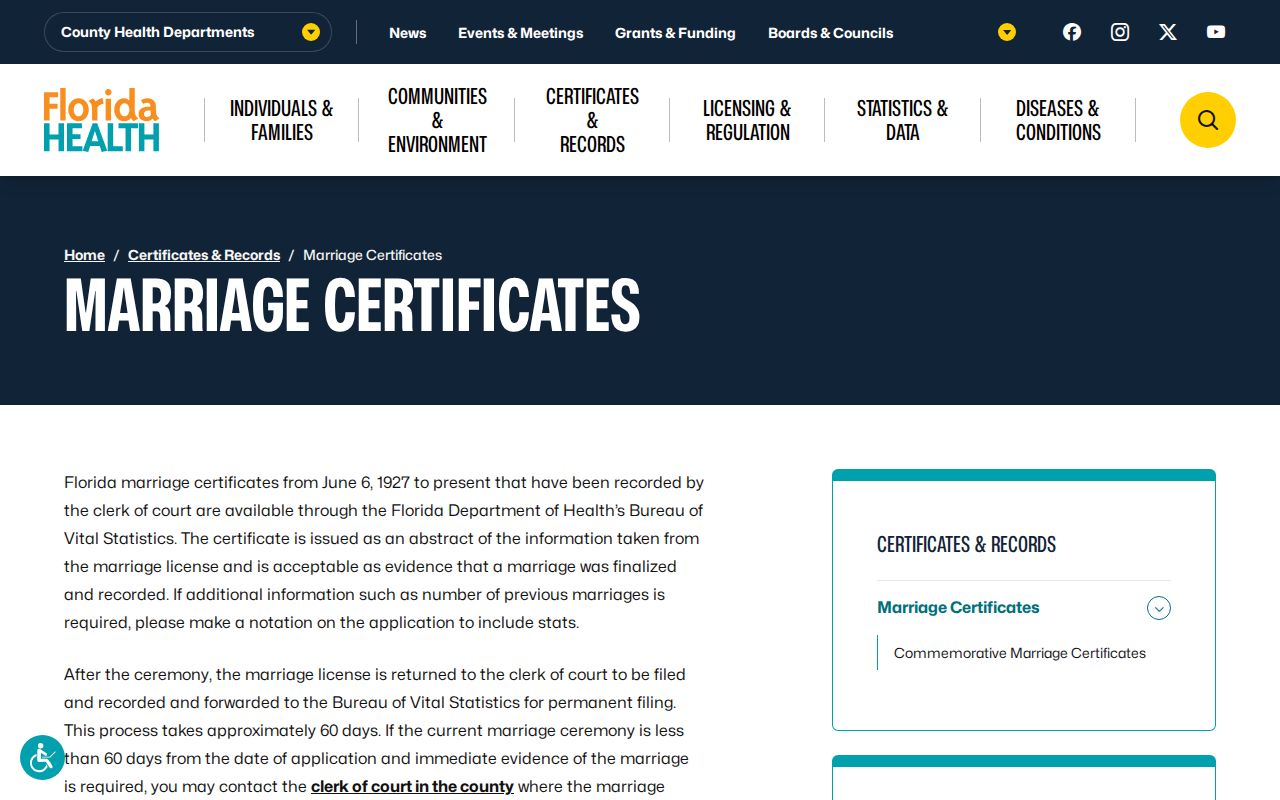Visit the Events & Meetings link
Viewport: 1280px width, 800px height.
click(521, 33)
